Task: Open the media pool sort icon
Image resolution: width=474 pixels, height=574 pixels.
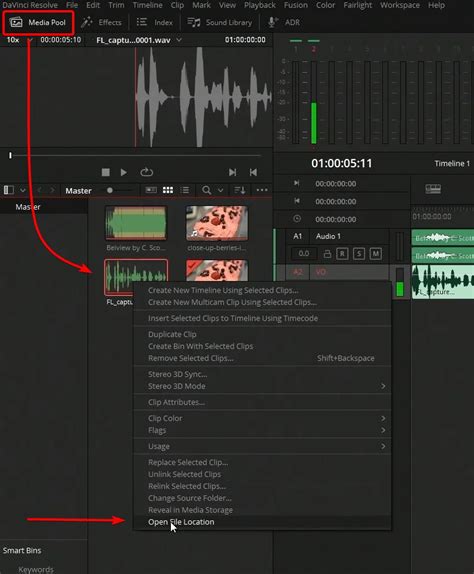Action: [x=240, y=190]
